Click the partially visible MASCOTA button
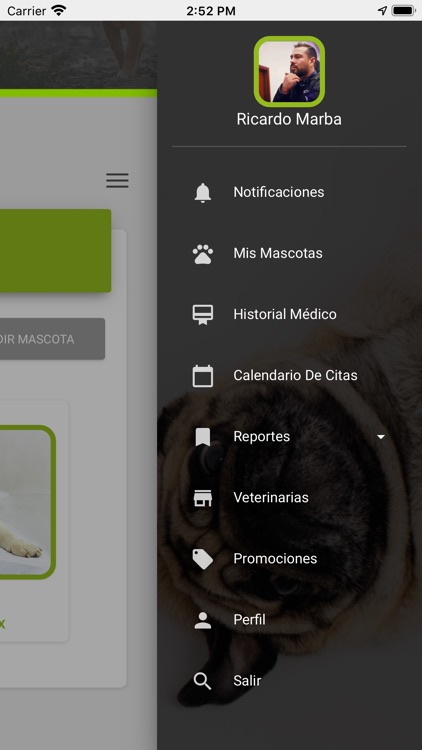This screenshot has height=750, width=422. pyautogui.click(x=52, y=339)
